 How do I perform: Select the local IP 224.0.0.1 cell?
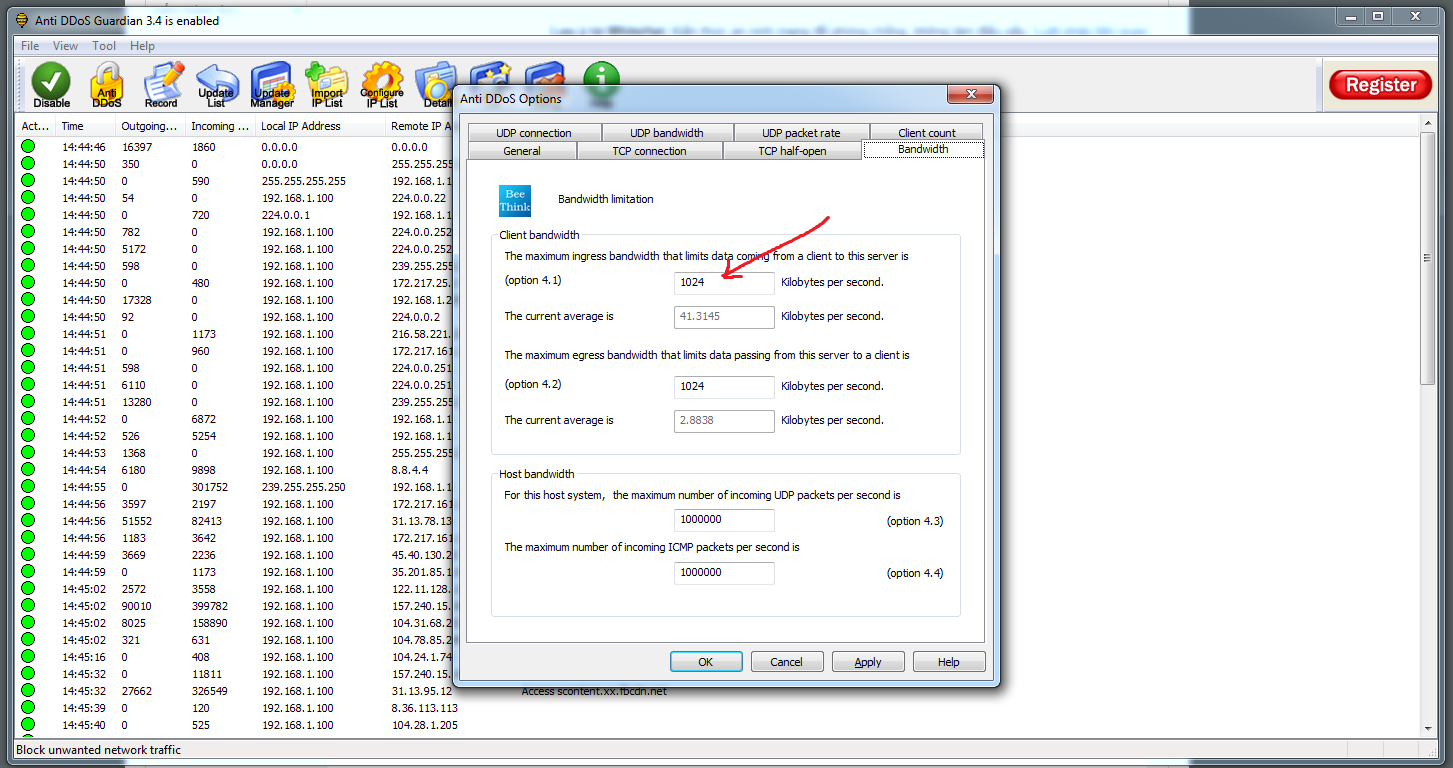pos(286,215)
